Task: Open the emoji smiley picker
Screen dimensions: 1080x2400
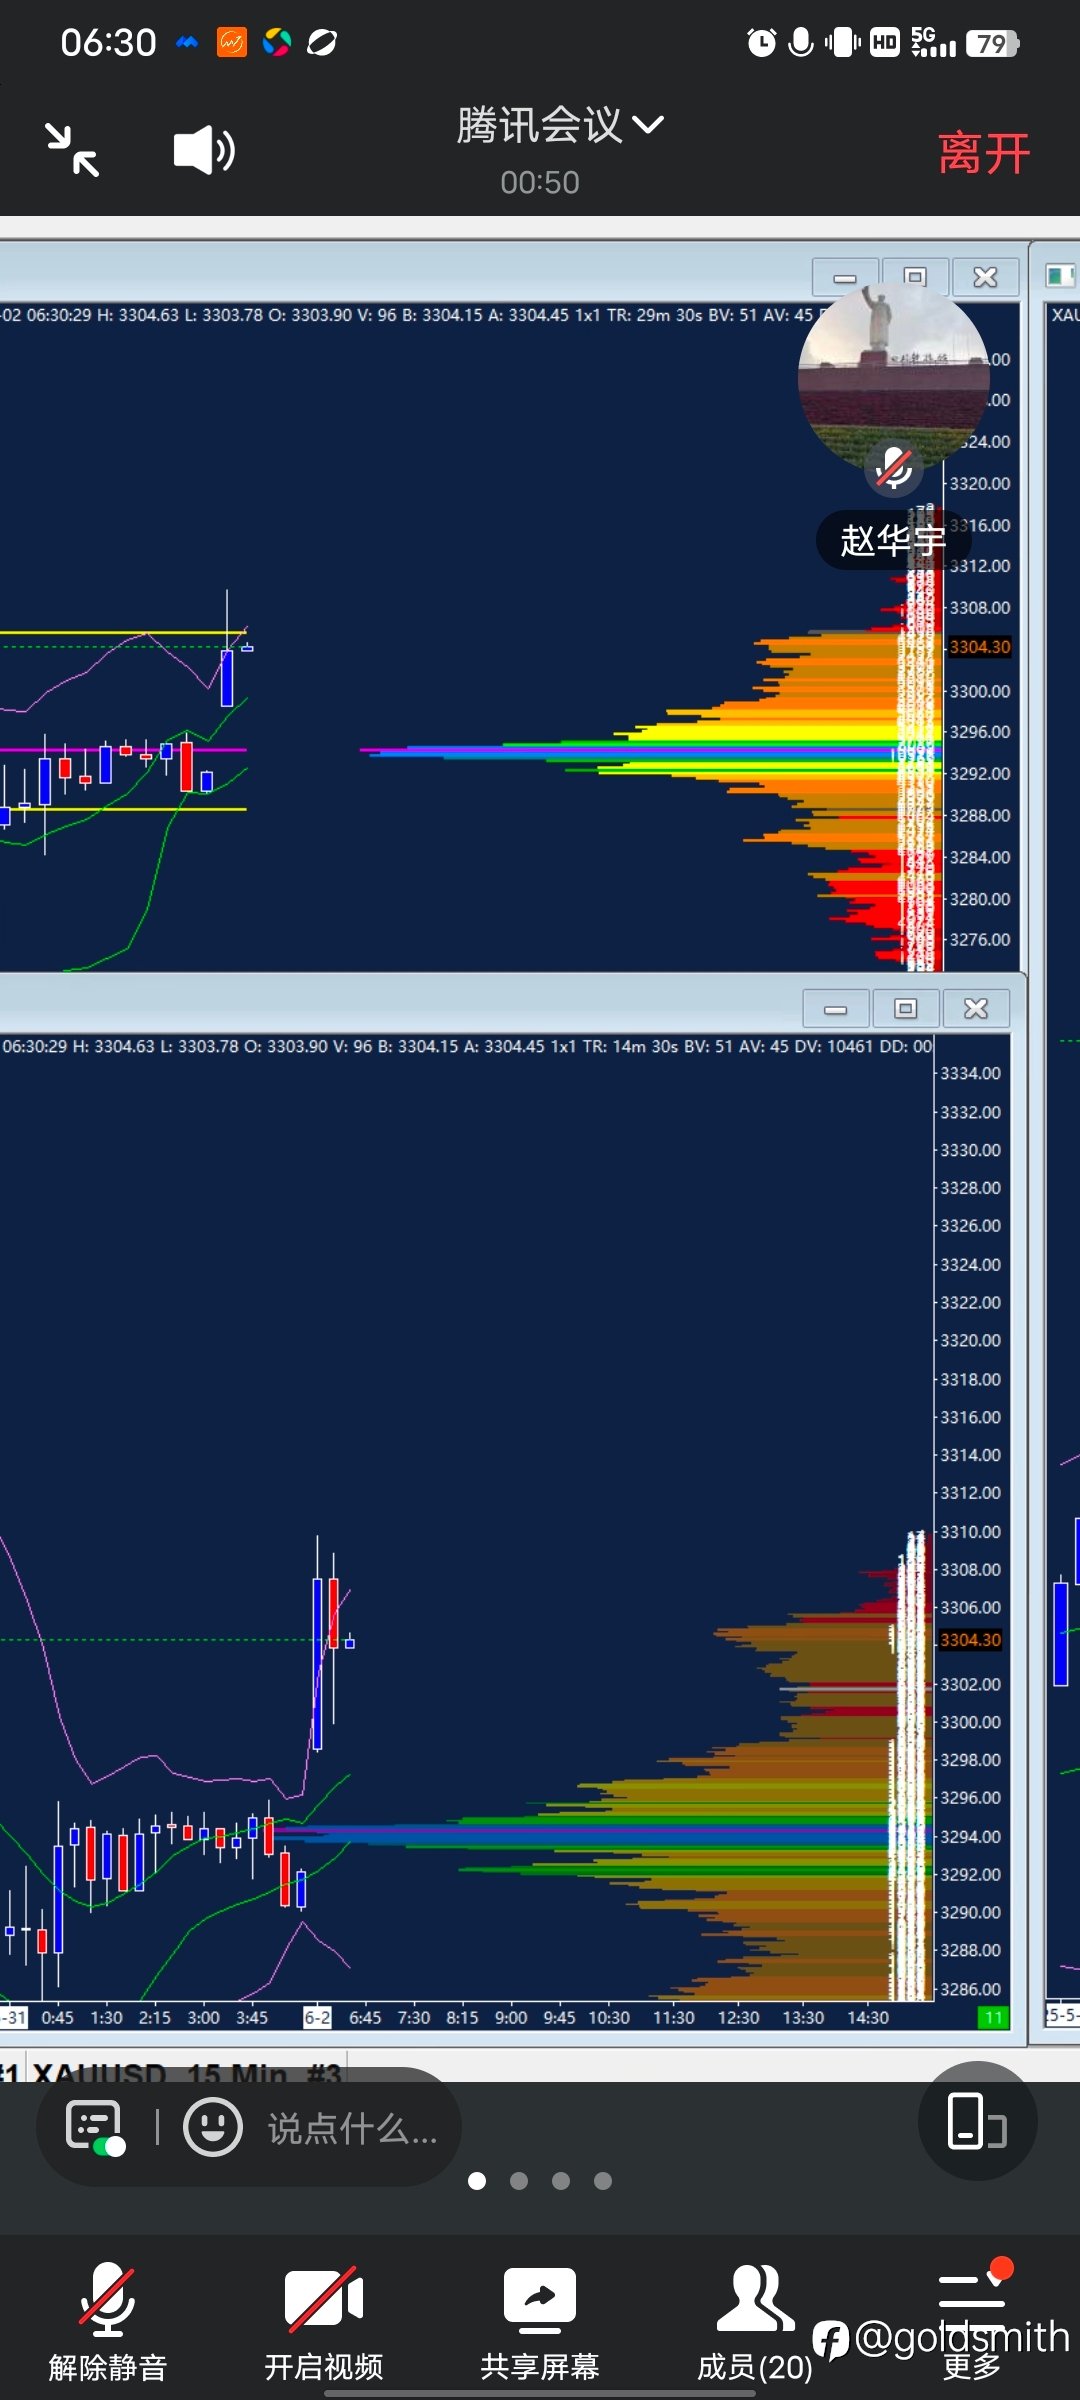Action: 212,2127
